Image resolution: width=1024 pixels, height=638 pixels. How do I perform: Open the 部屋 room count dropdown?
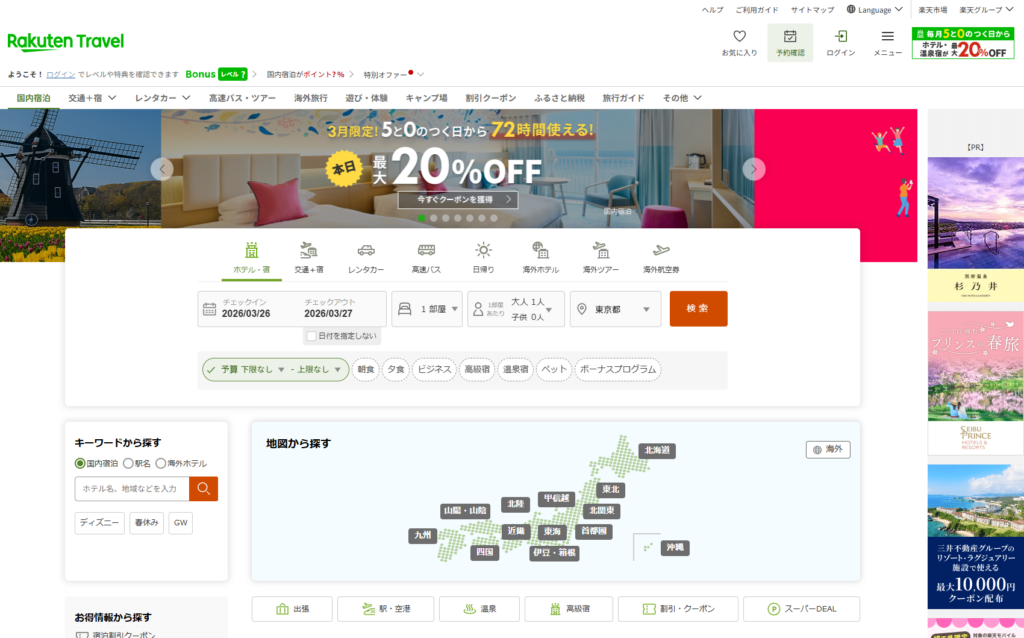click(x=427, y=310)
